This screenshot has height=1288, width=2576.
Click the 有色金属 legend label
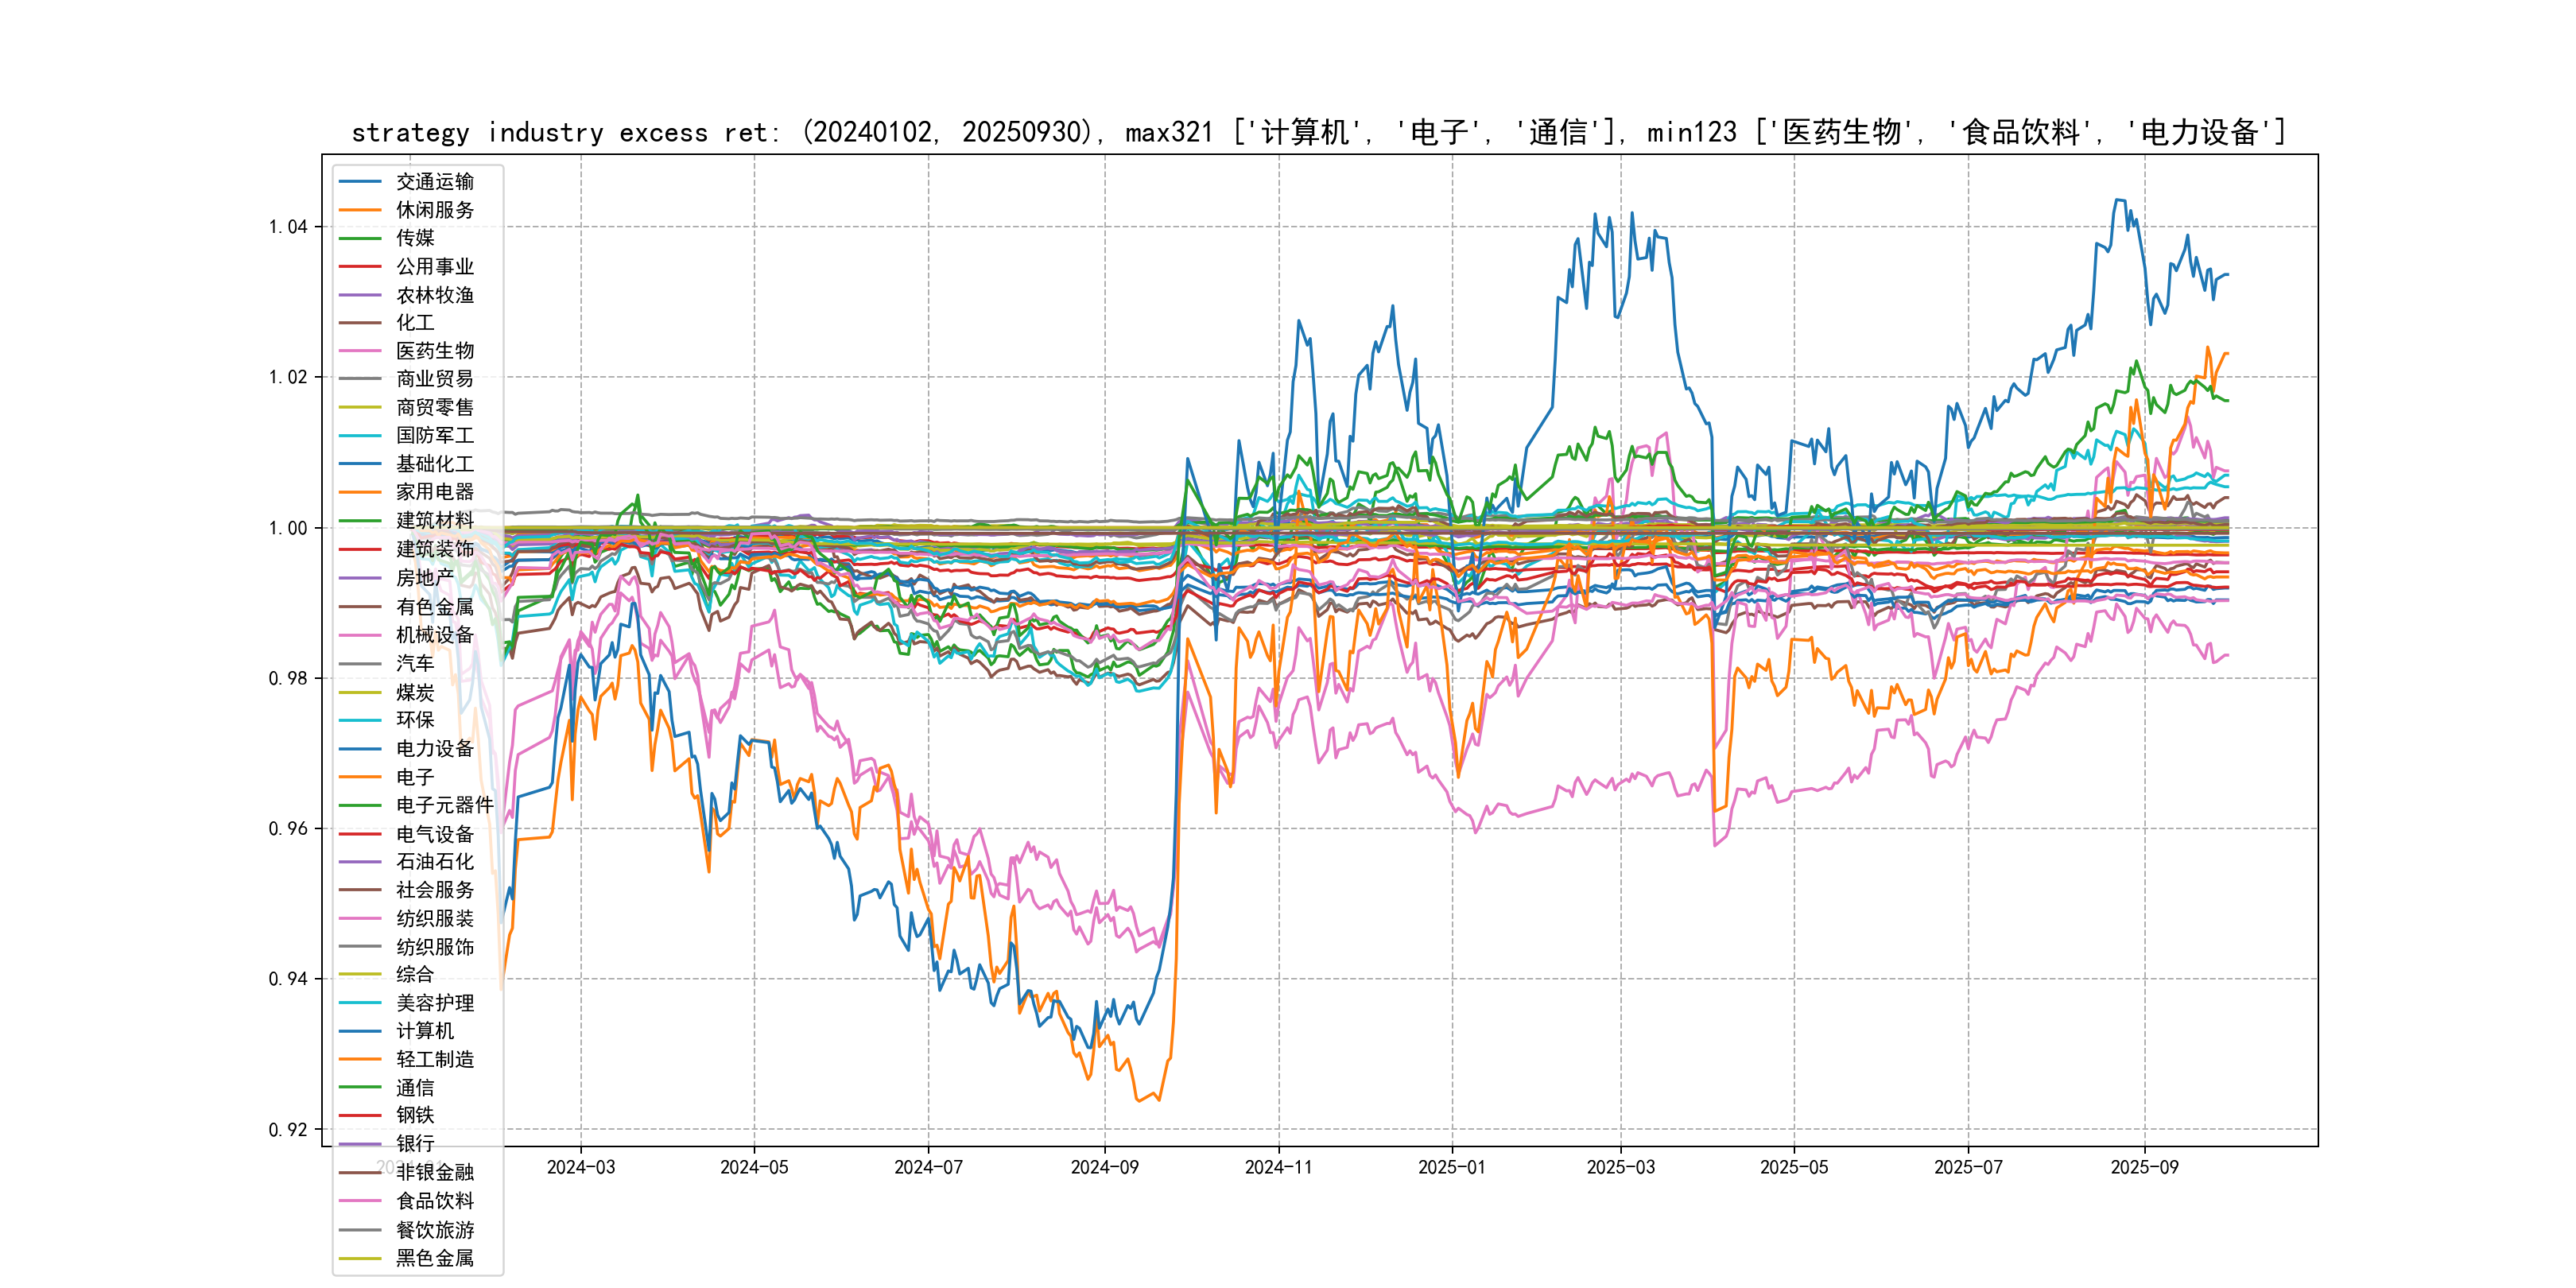[434, 607]
